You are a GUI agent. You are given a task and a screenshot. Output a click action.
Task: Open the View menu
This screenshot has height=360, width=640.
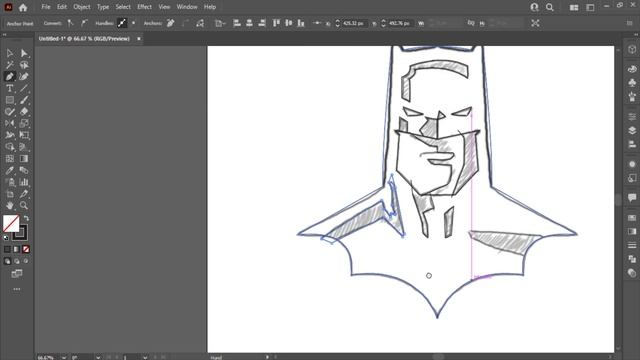(164, 7)
